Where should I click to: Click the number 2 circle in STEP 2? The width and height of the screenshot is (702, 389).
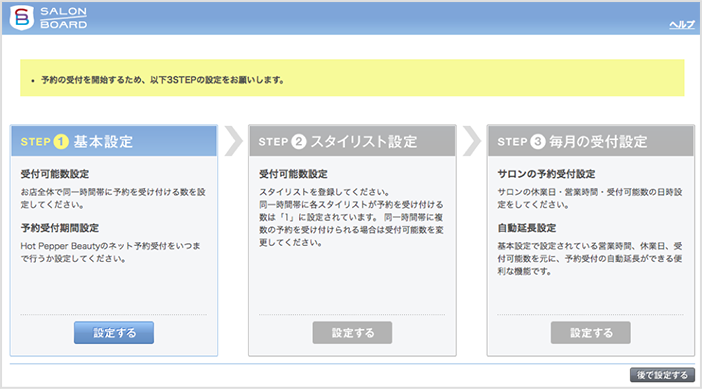[x=299, y=141]
